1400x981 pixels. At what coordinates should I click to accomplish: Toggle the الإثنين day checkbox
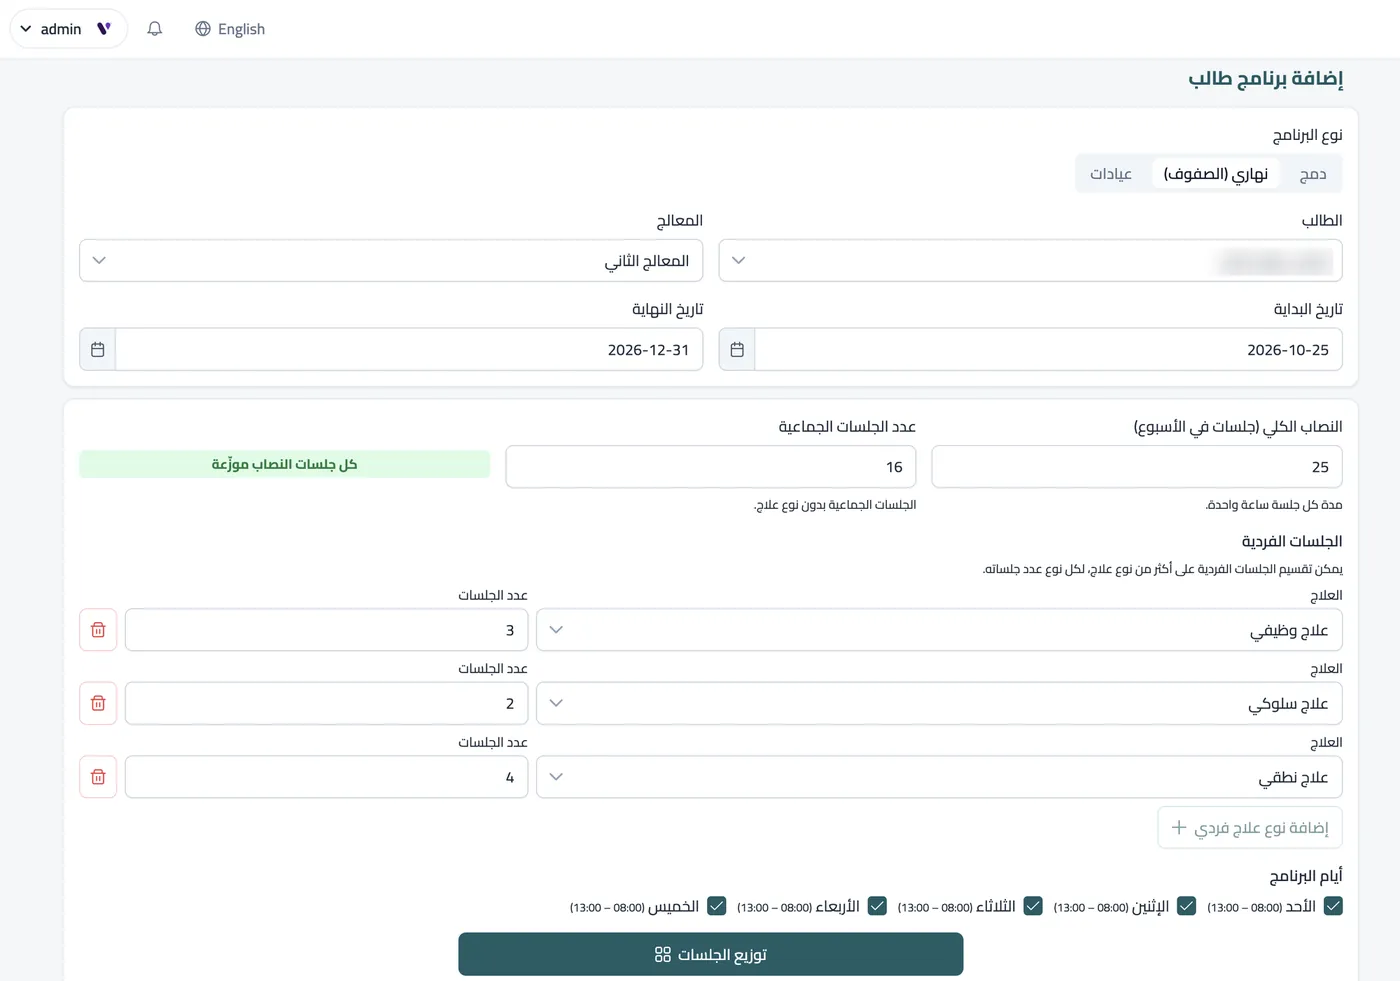coord(1187,906)
